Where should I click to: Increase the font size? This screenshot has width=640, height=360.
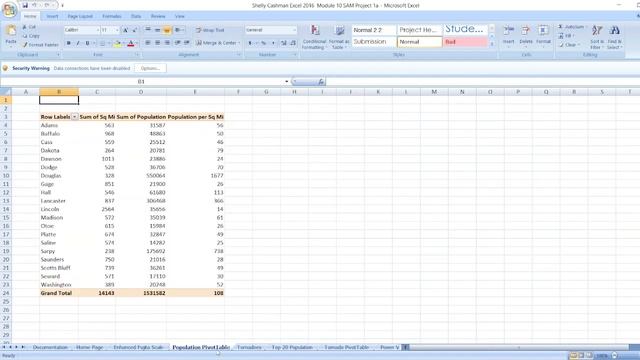click(x=126, y=30)
